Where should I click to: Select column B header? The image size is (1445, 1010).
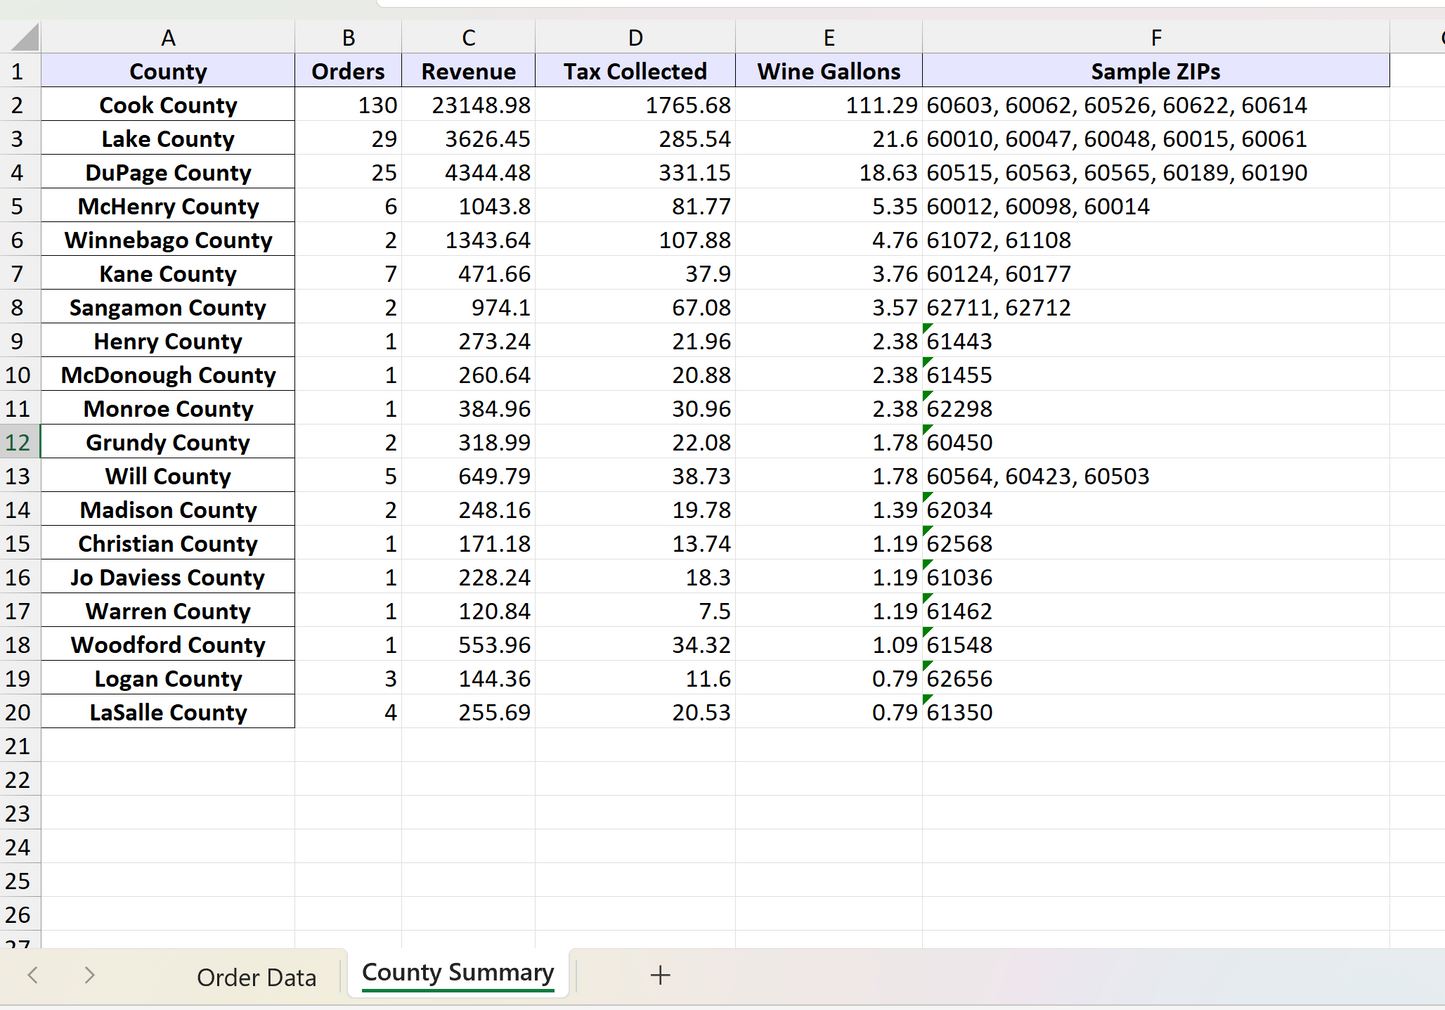[348, 38]
